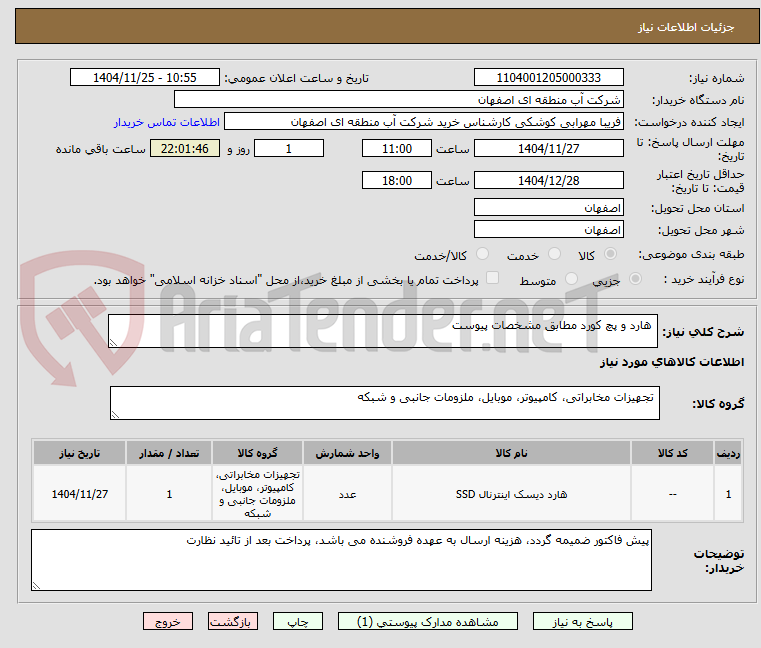Click the delivery city field شهر محل تحویل
The height and width of the screenshot is (648, 761).
(548, 230)
